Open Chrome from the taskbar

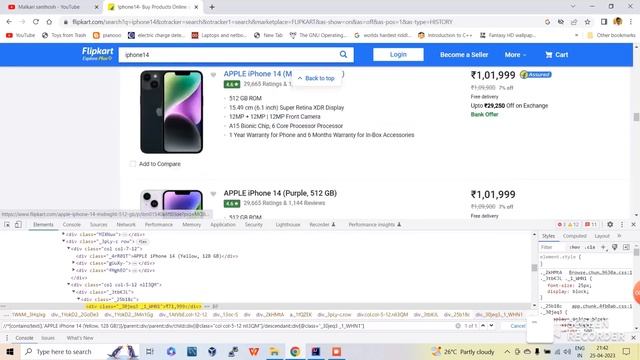pos(295,351)
